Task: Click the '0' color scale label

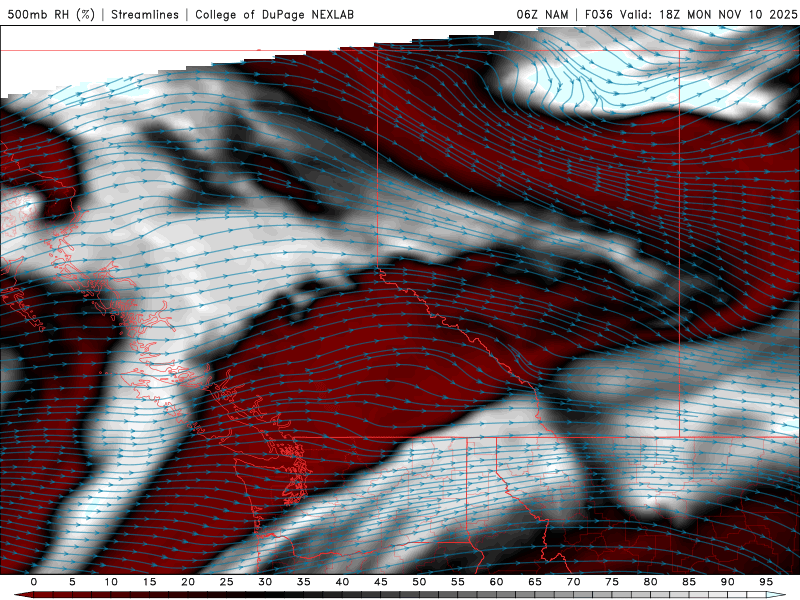Action: click(34, 582)
